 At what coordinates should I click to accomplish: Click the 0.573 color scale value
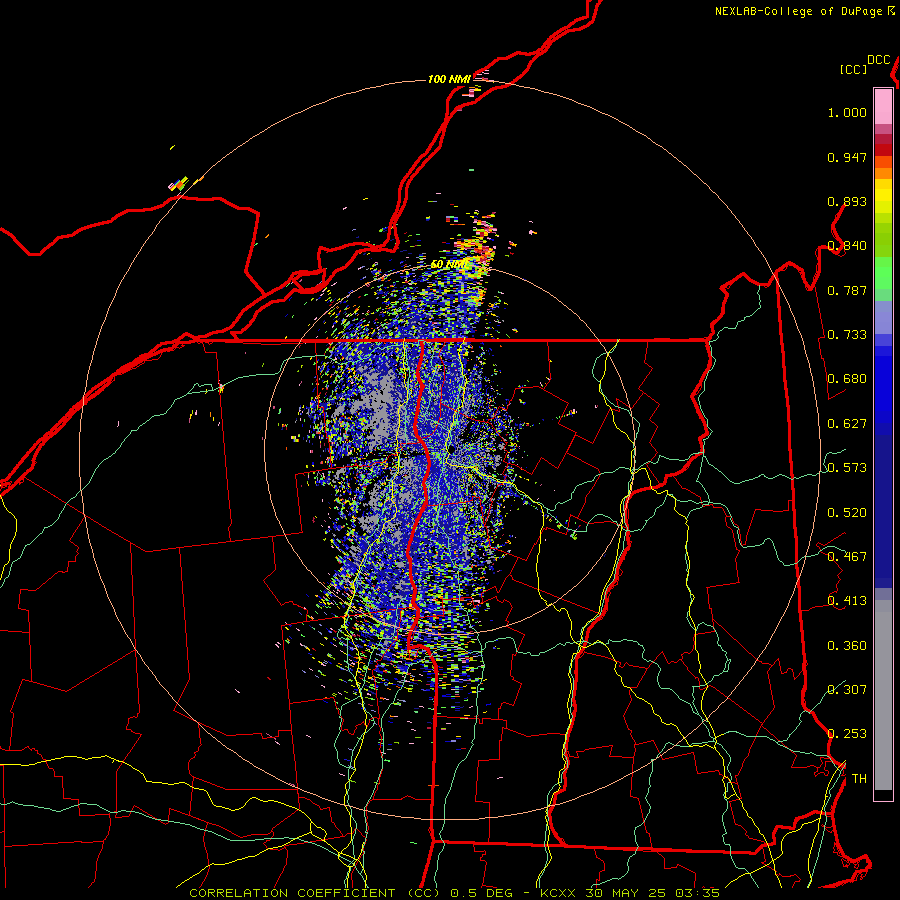coord(847,468)
